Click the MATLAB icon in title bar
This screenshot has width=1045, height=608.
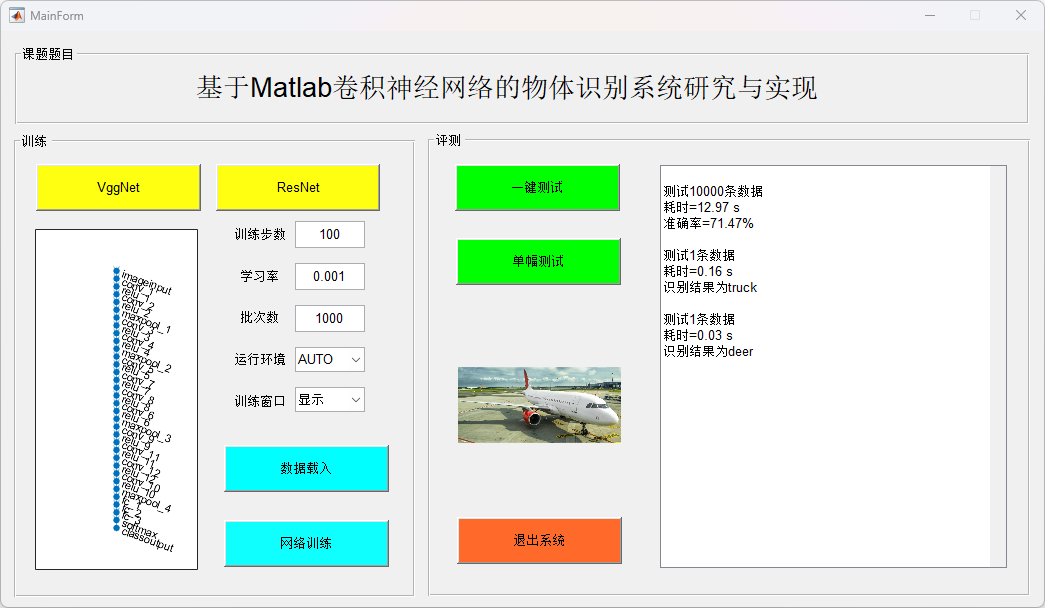pyautogui.click(x=17, y=15)
